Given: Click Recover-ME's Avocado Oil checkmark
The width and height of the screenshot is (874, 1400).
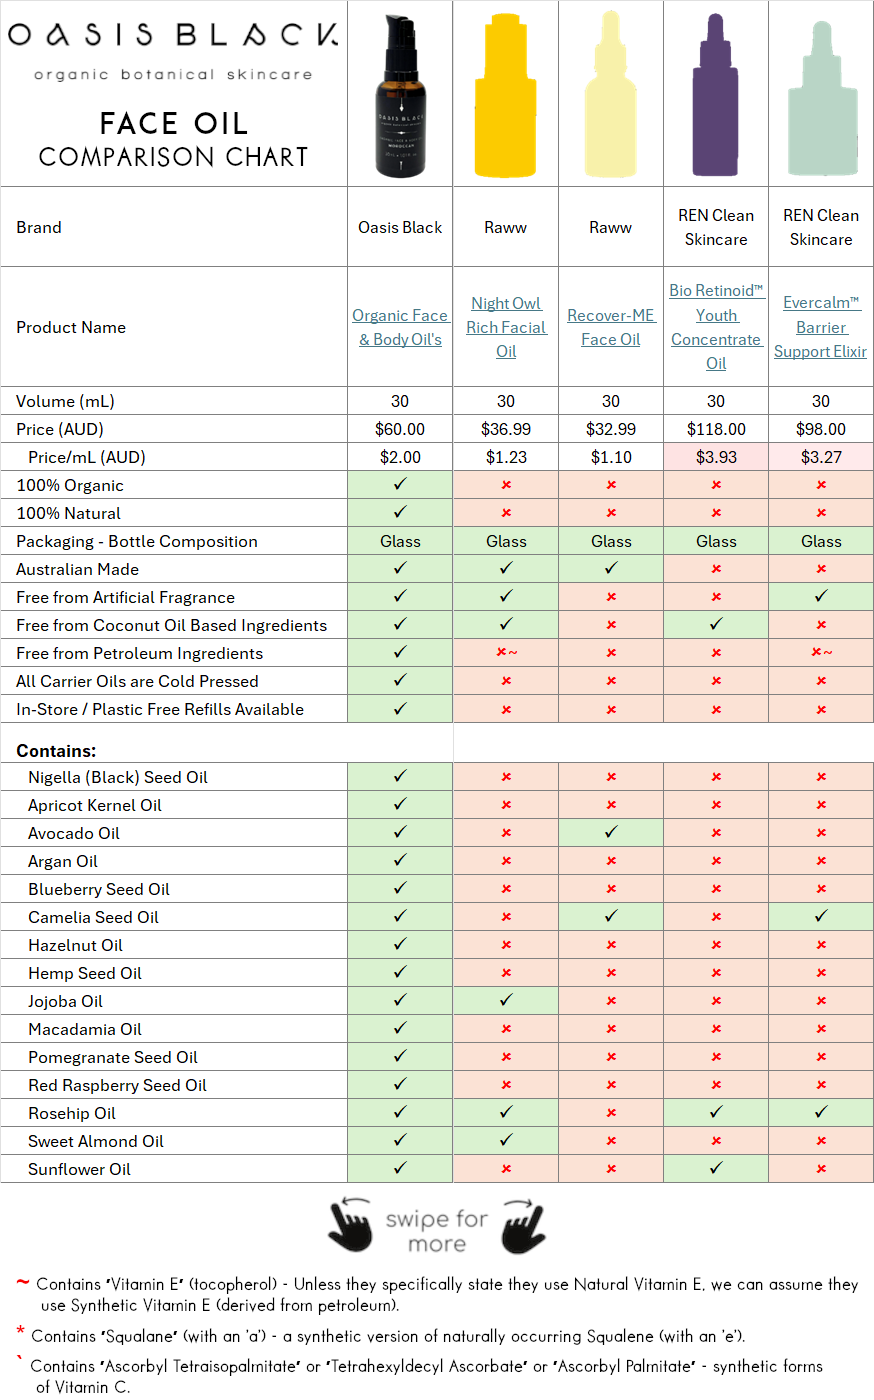Looking at the screenshot, I should (x=611, y=832).
